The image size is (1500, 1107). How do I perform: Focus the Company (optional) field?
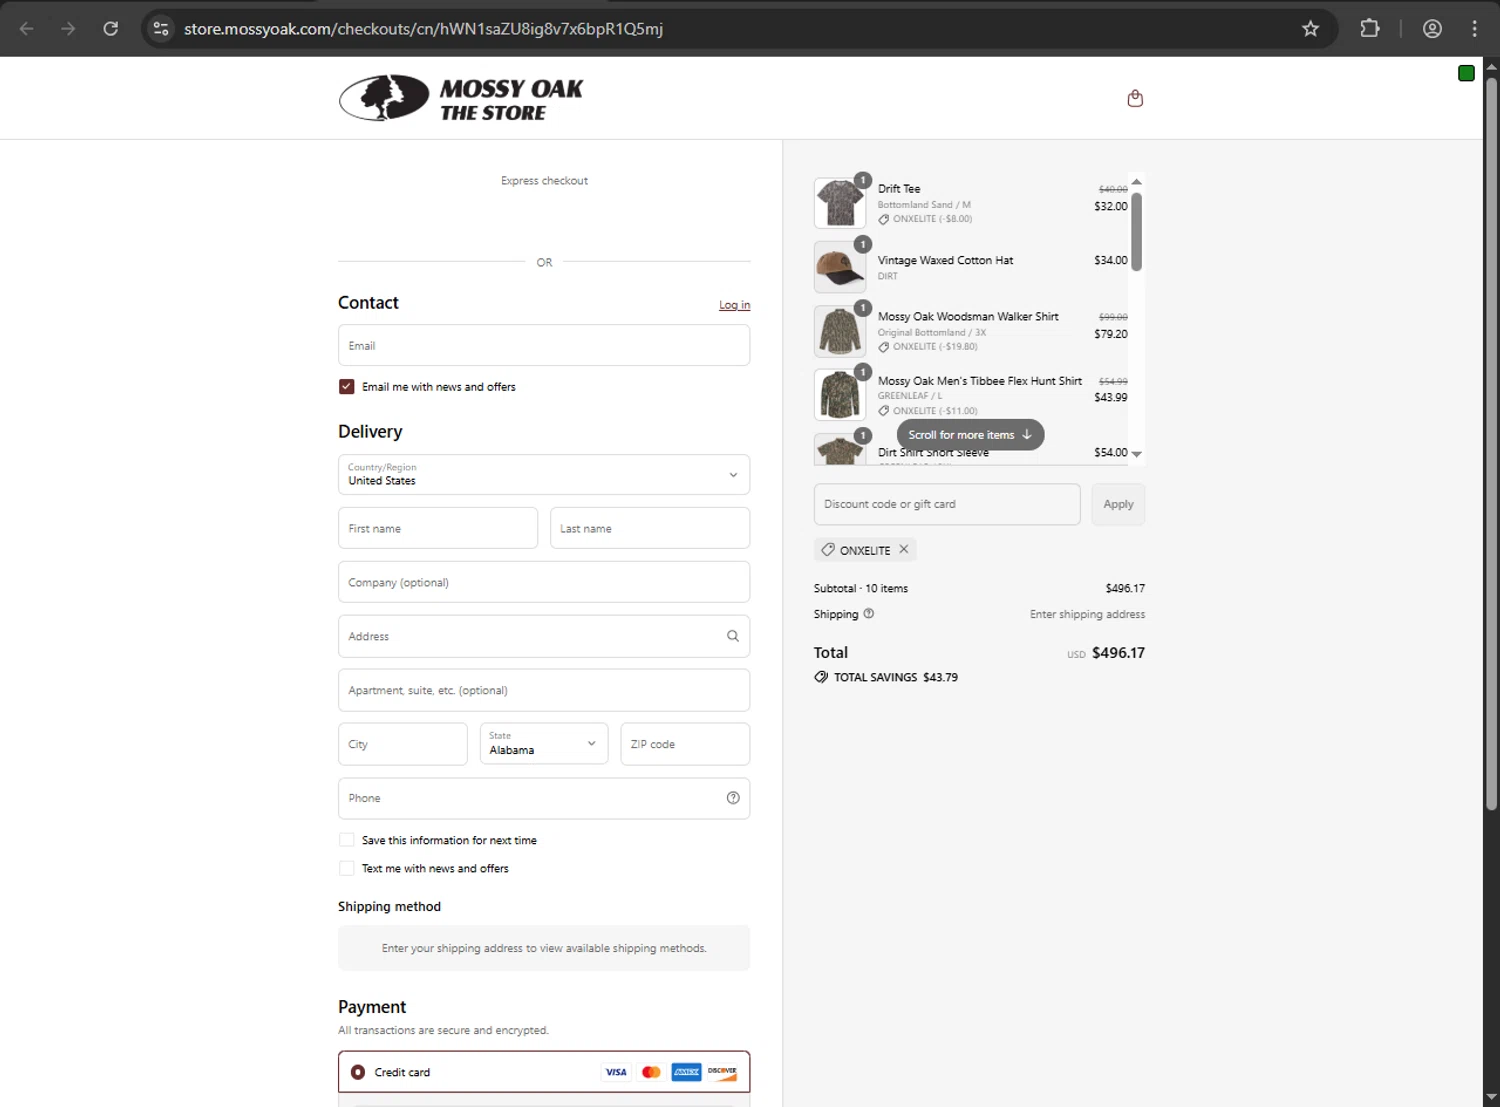click(x=544, y=582)
